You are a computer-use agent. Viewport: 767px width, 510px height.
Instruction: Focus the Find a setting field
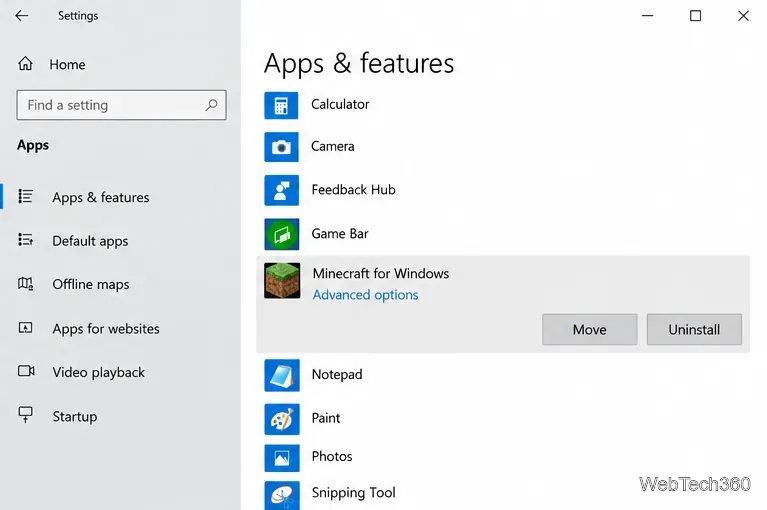[121, 105]
